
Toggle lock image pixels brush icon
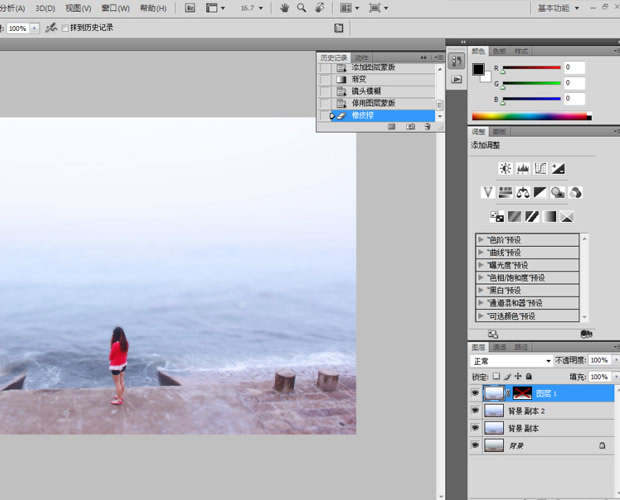[x=507, y=376]
